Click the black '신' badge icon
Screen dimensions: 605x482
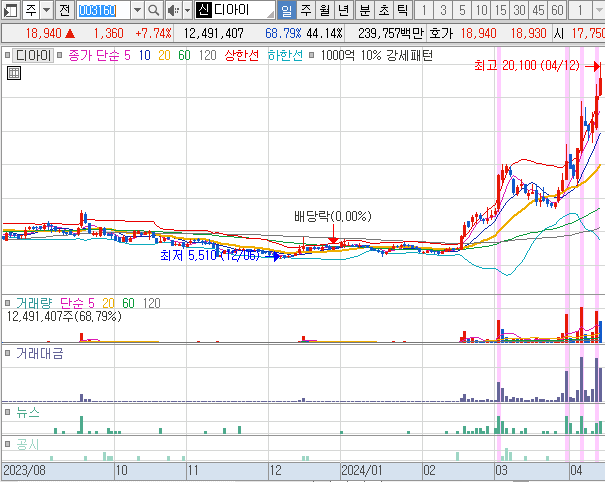204,10
